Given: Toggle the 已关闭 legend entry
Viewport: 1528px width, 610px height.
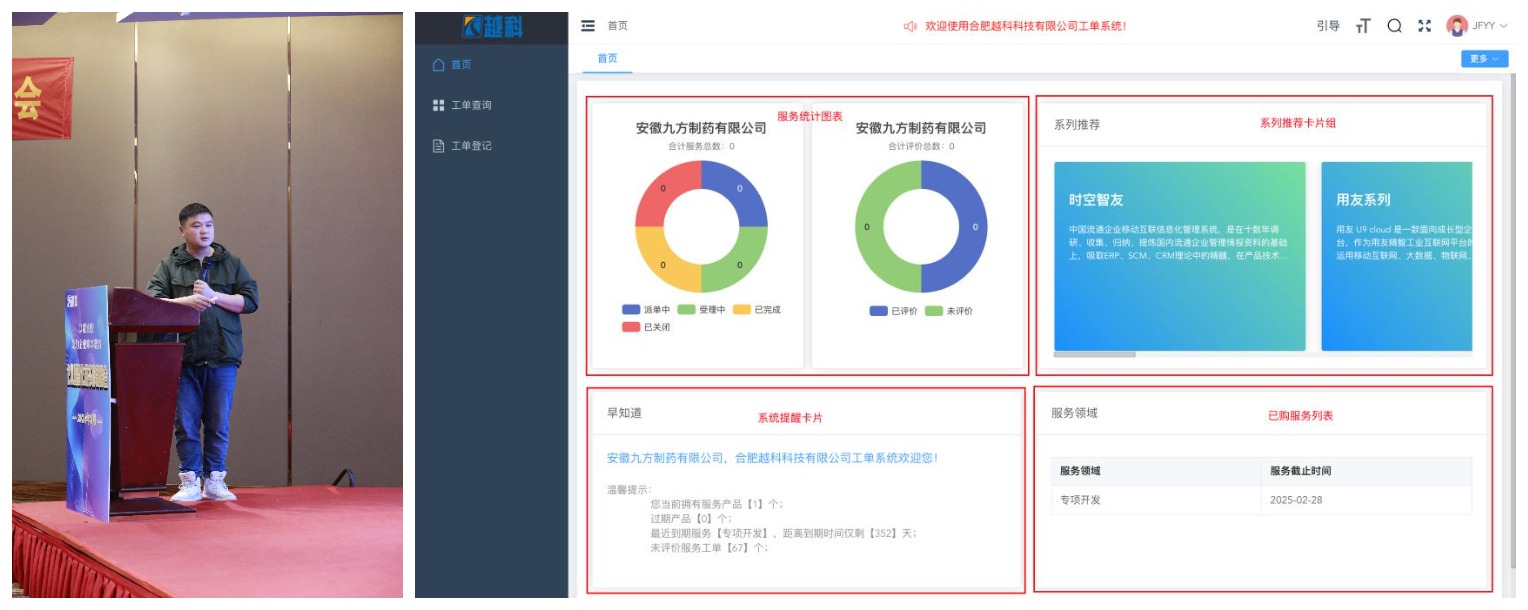Looking at the screenshot, I should (x=646, y=327).
